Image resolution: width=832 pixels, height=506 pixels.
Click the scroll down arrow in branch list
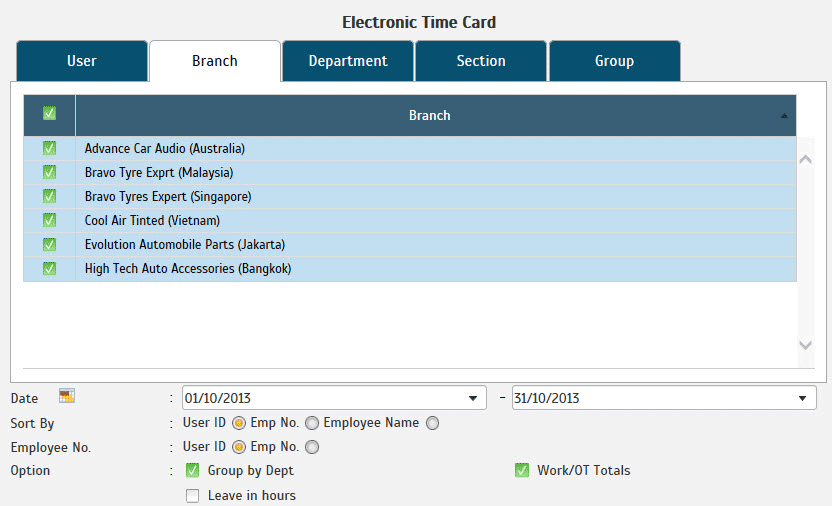(806, 344)
